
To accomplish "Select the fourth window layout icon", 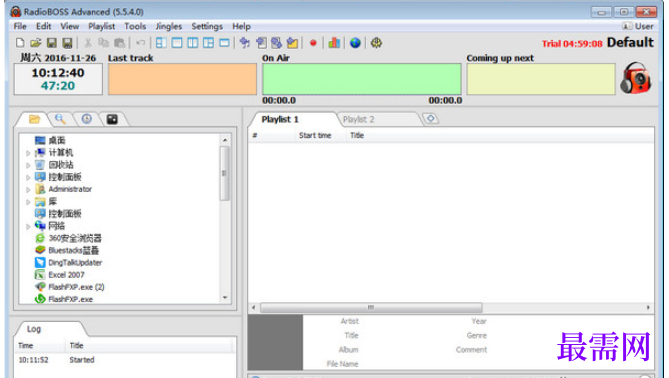I will click(209, 43).
